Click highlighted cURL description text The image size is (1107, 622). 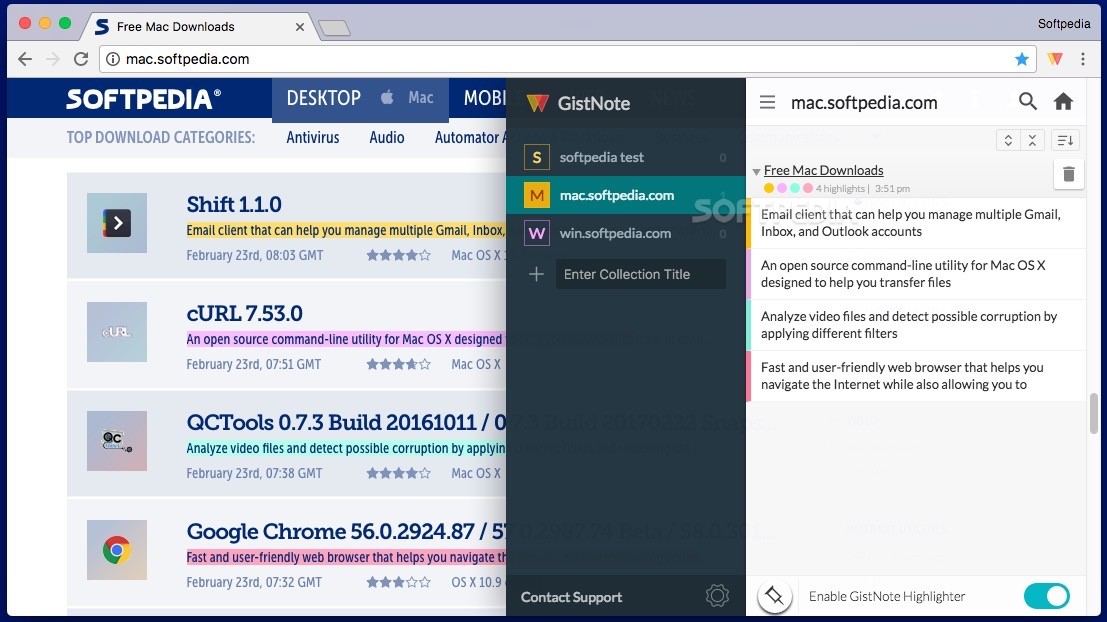[346, 340]
